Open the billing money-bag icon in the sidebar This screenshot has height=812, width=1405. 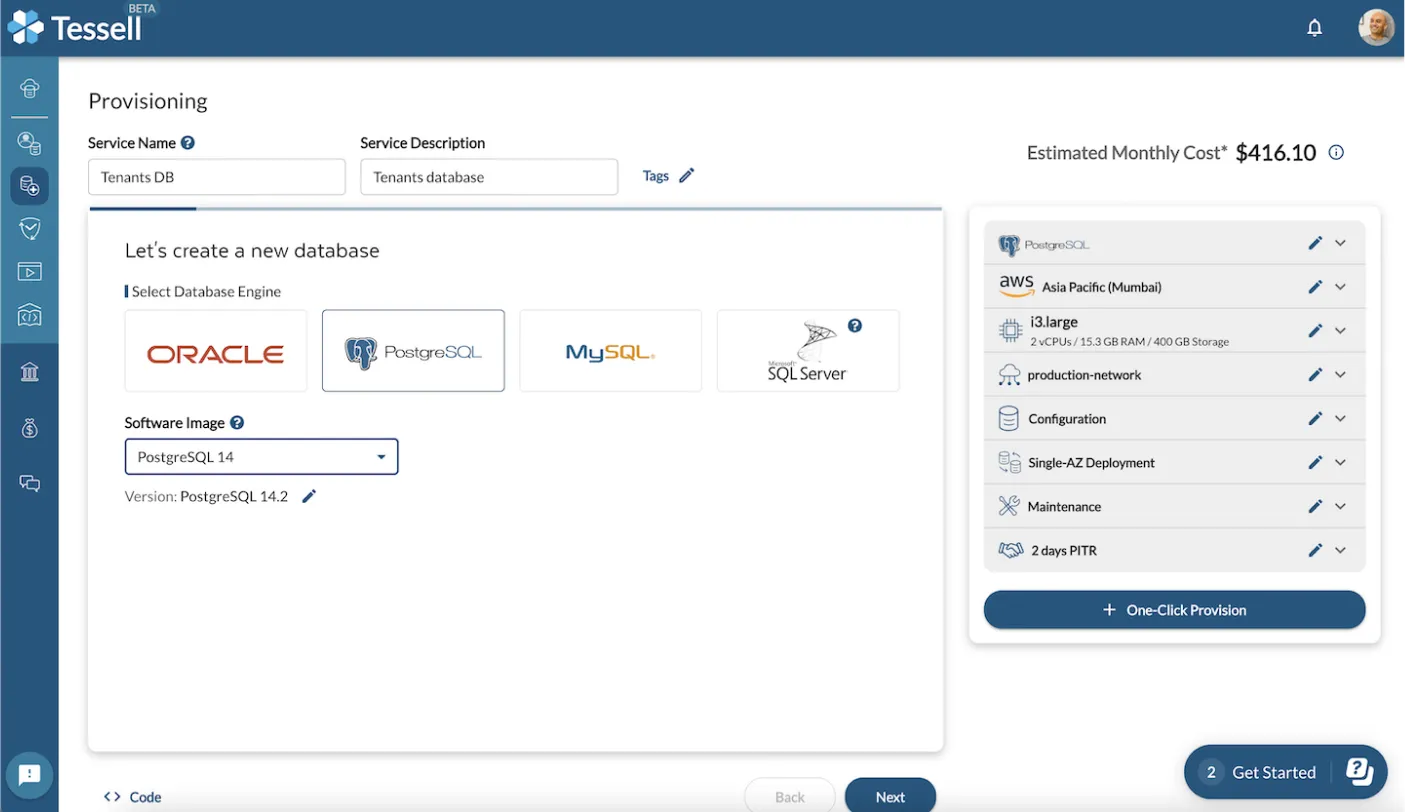(29, 428)
